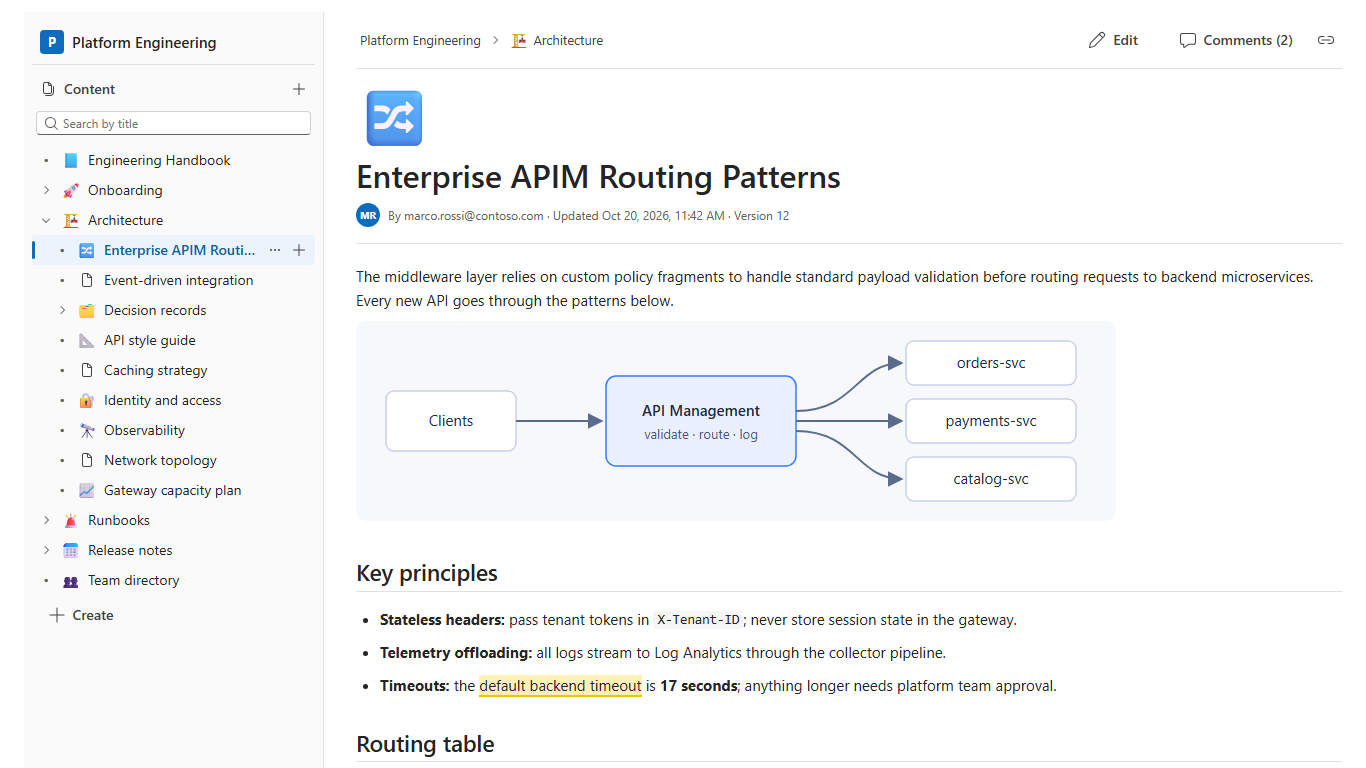Image resolution: width=1366 pixels, height=768 pixels.
Task: Click the copy link icon beside Comments
Action: pos(1326,40)
